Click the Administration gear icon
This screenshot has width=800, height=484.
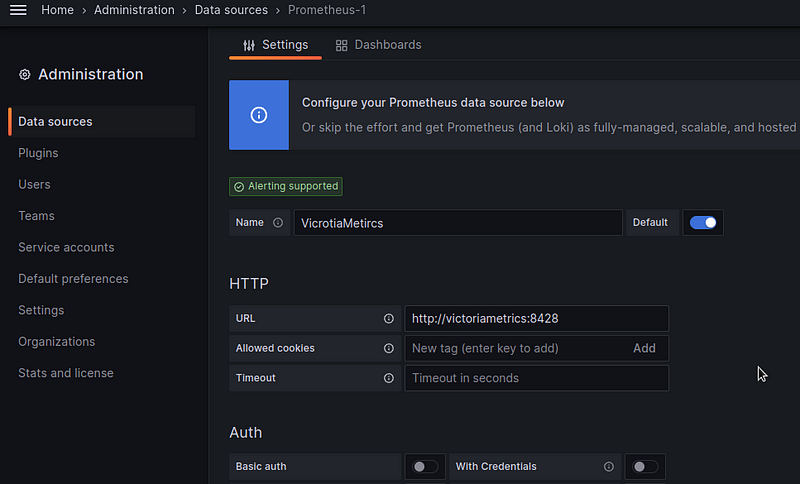click(x=24, y=74)
